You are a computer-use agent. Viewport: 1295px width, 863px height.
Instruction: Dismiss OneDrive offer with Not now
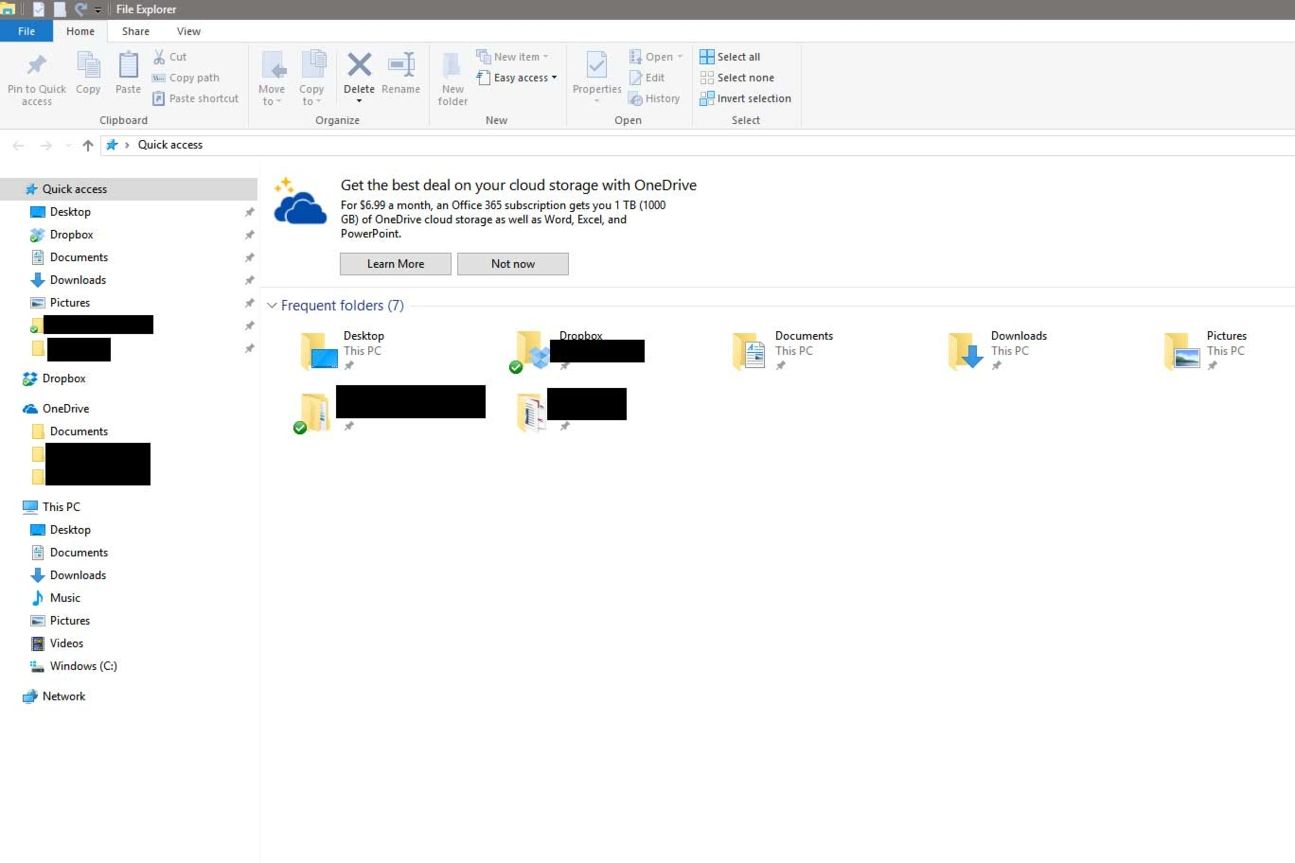click(512, 263)
